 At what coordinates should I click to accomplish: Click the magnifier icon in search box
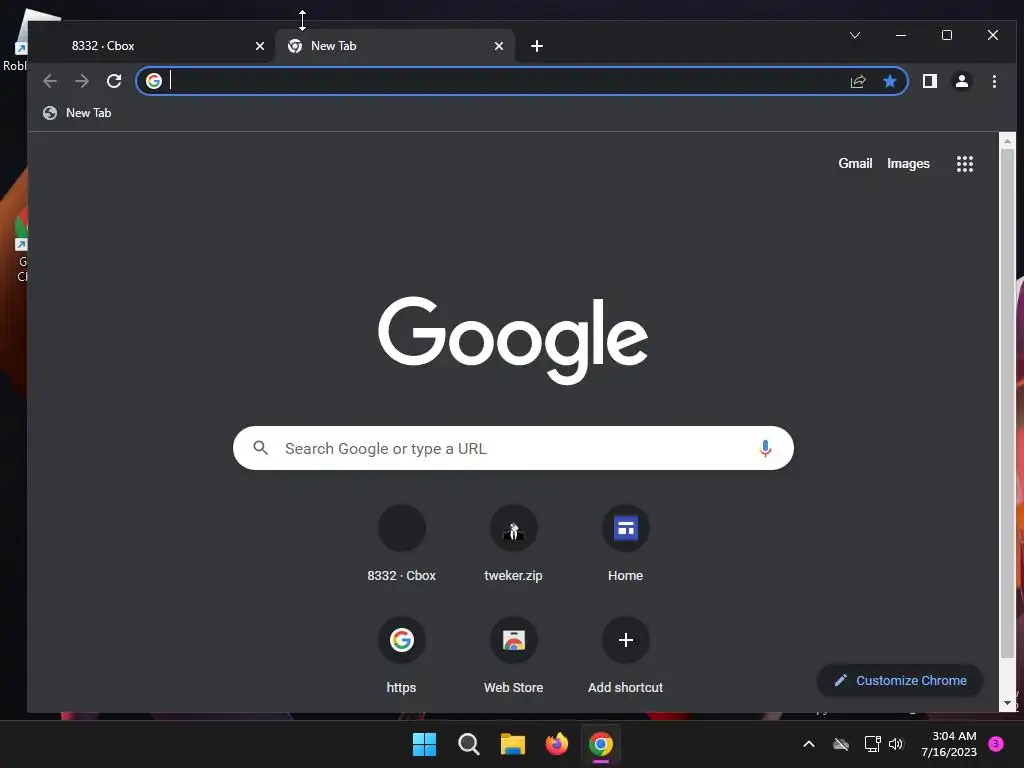click(x=261, y=448)
